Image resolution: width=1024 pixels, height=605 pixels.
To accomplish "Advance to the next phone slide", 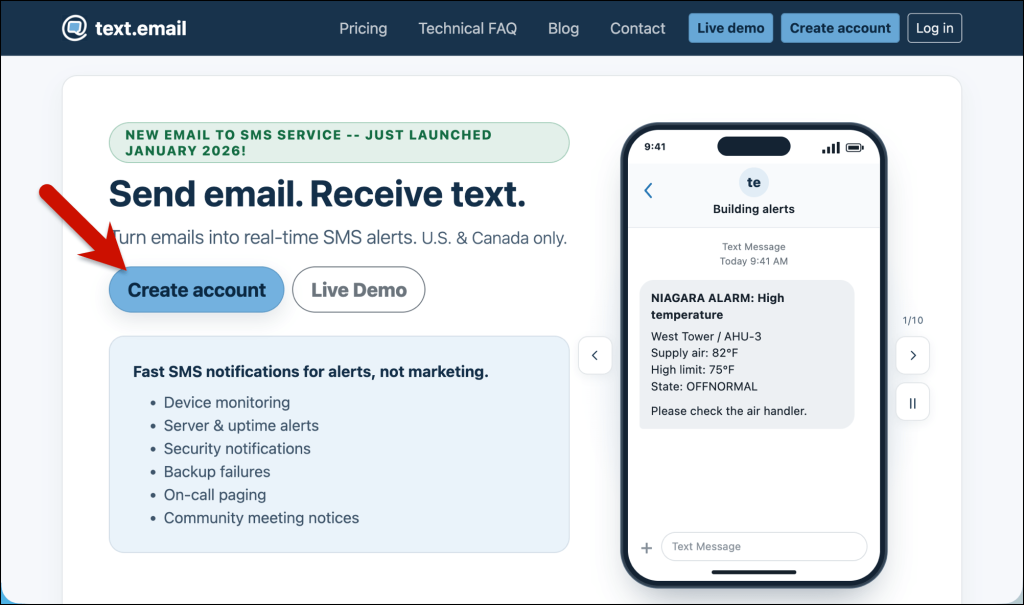I will pyautogui.click(x=913, y=355).
